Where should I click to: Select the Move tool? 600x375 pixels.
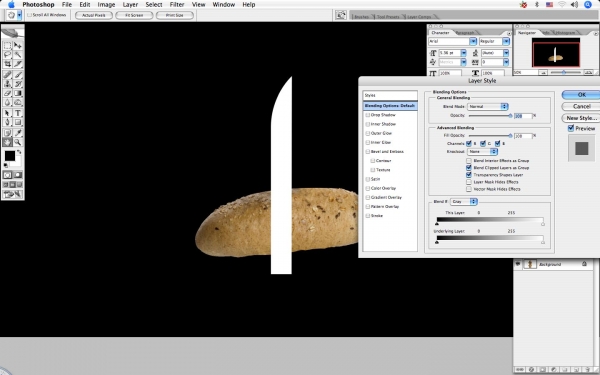[18, 46]
